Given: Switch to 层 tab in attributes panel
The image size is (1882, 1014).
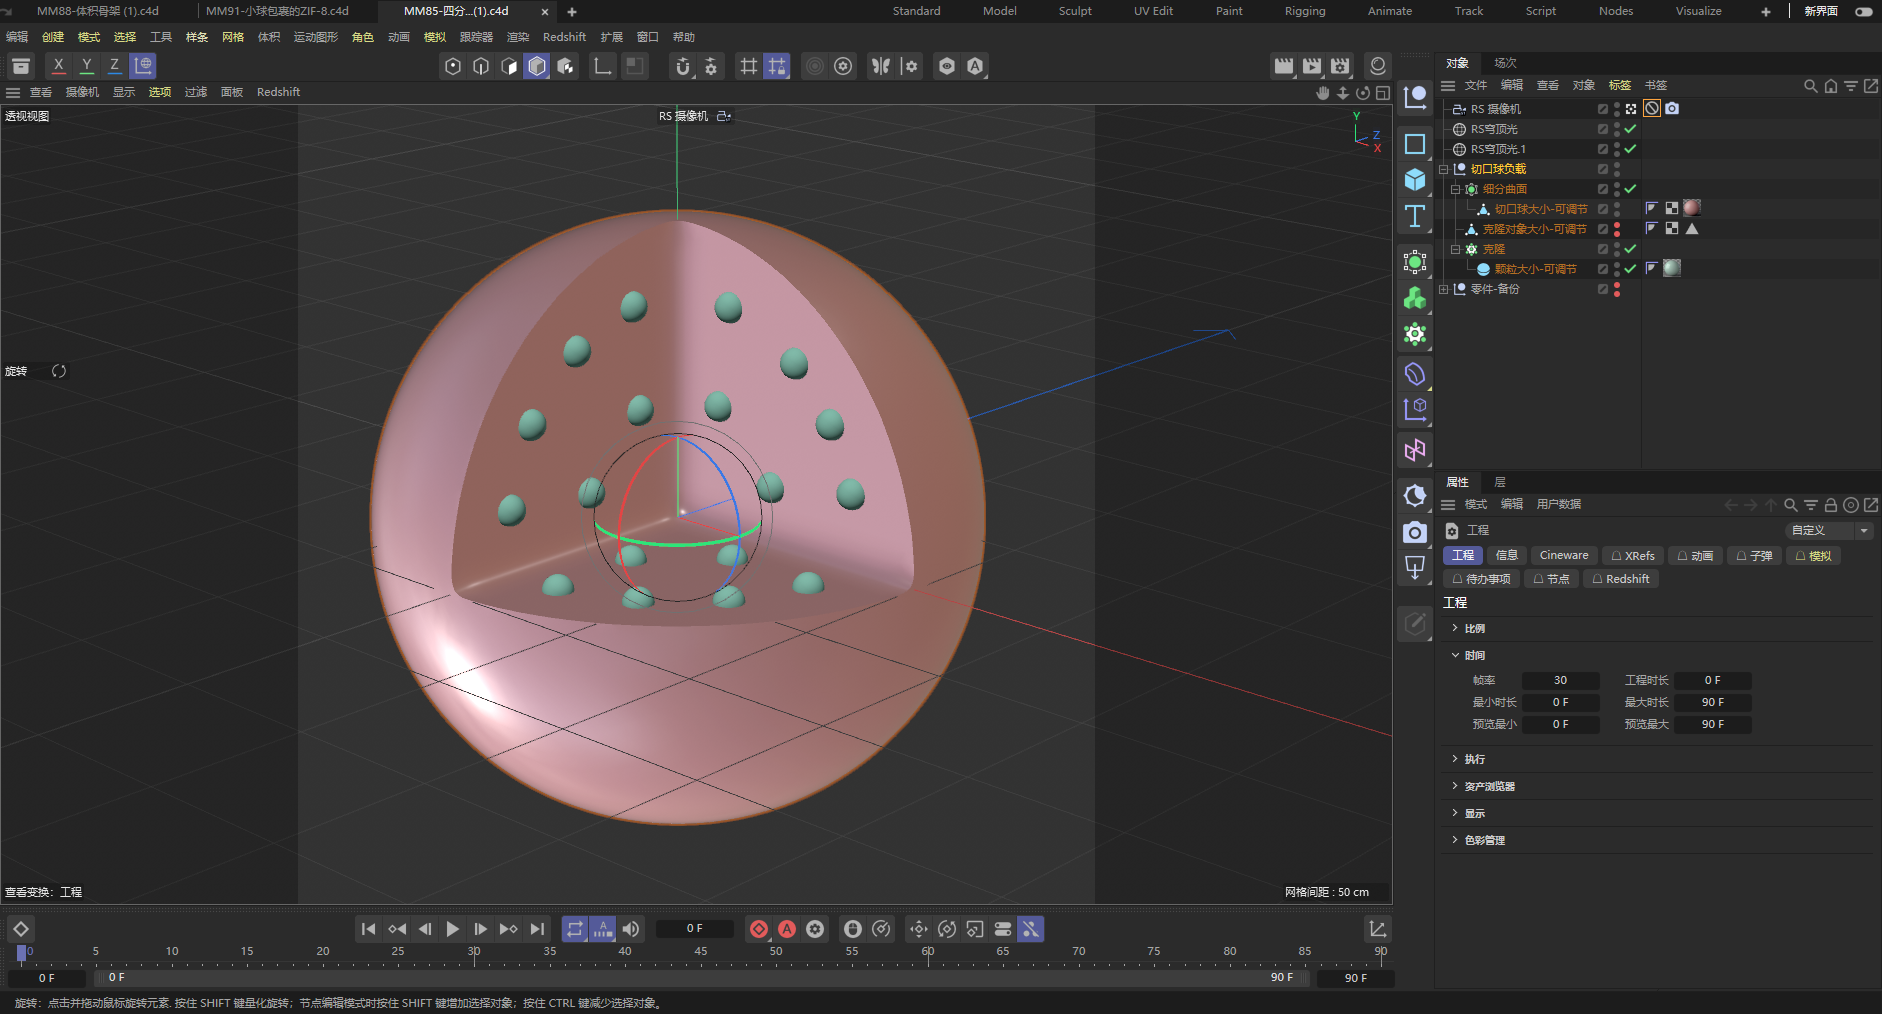Looking at the screenshot, I should pyautogui.click(x=1499, y=482).
